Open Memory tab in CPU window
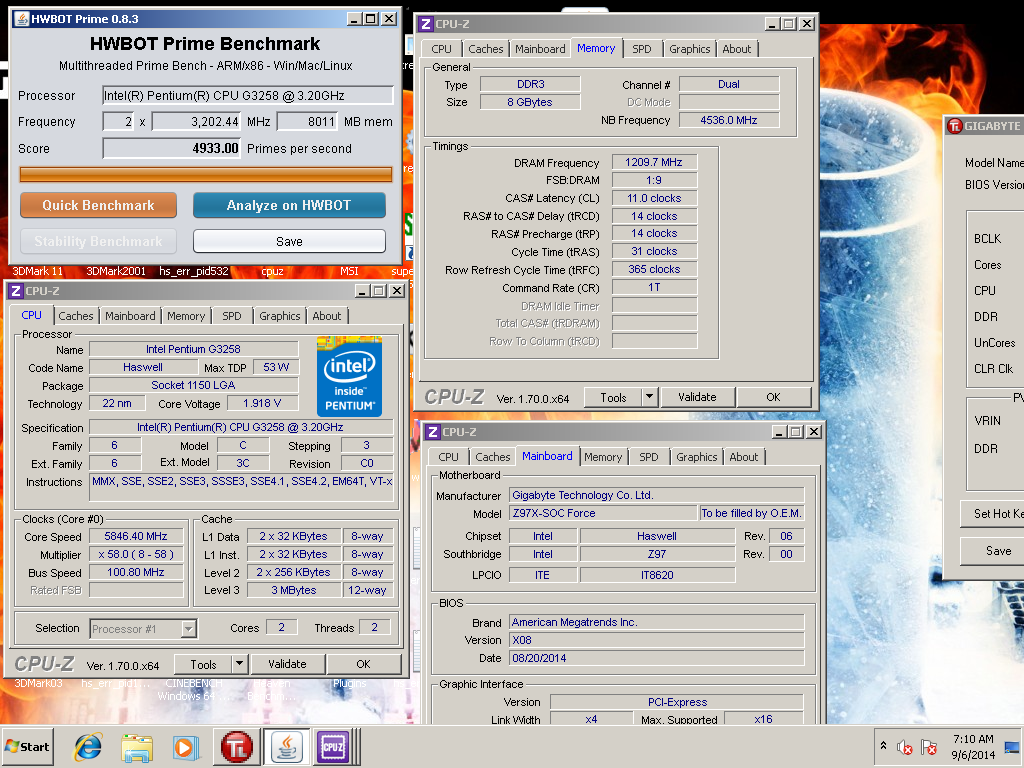1024x768 pixels. pyautogui.click(x=186, y=316)
